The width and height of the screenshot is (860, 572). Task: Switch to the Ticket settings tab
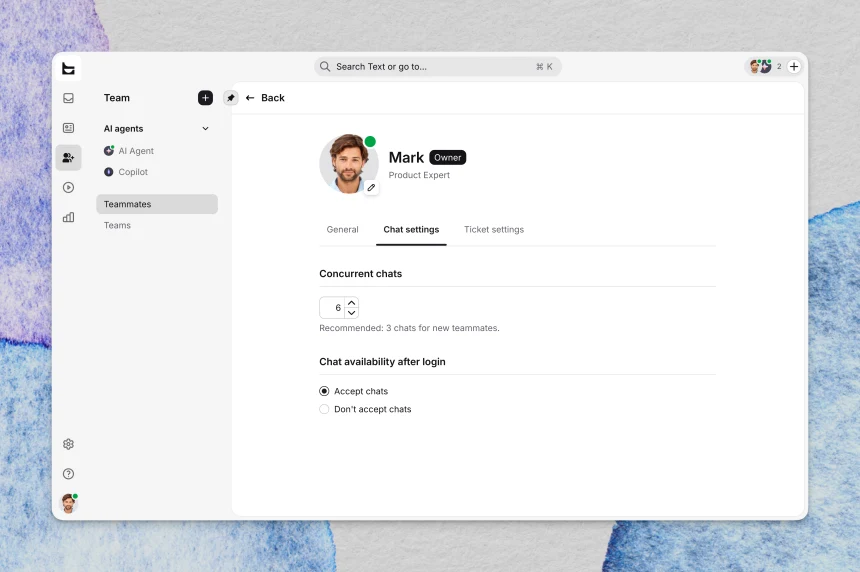(494, 229)
